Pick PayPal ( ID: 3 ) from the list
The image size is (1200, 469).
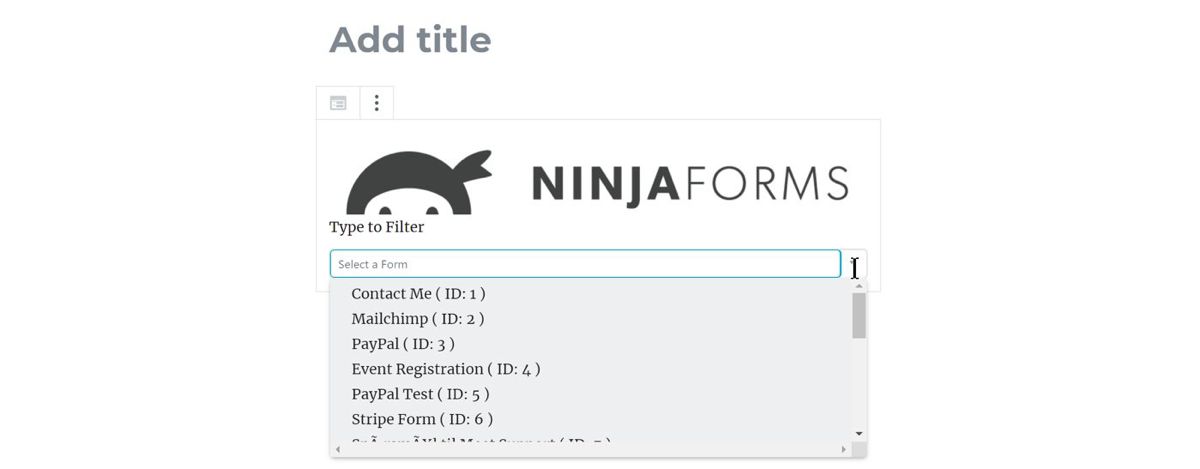point(403,344)
